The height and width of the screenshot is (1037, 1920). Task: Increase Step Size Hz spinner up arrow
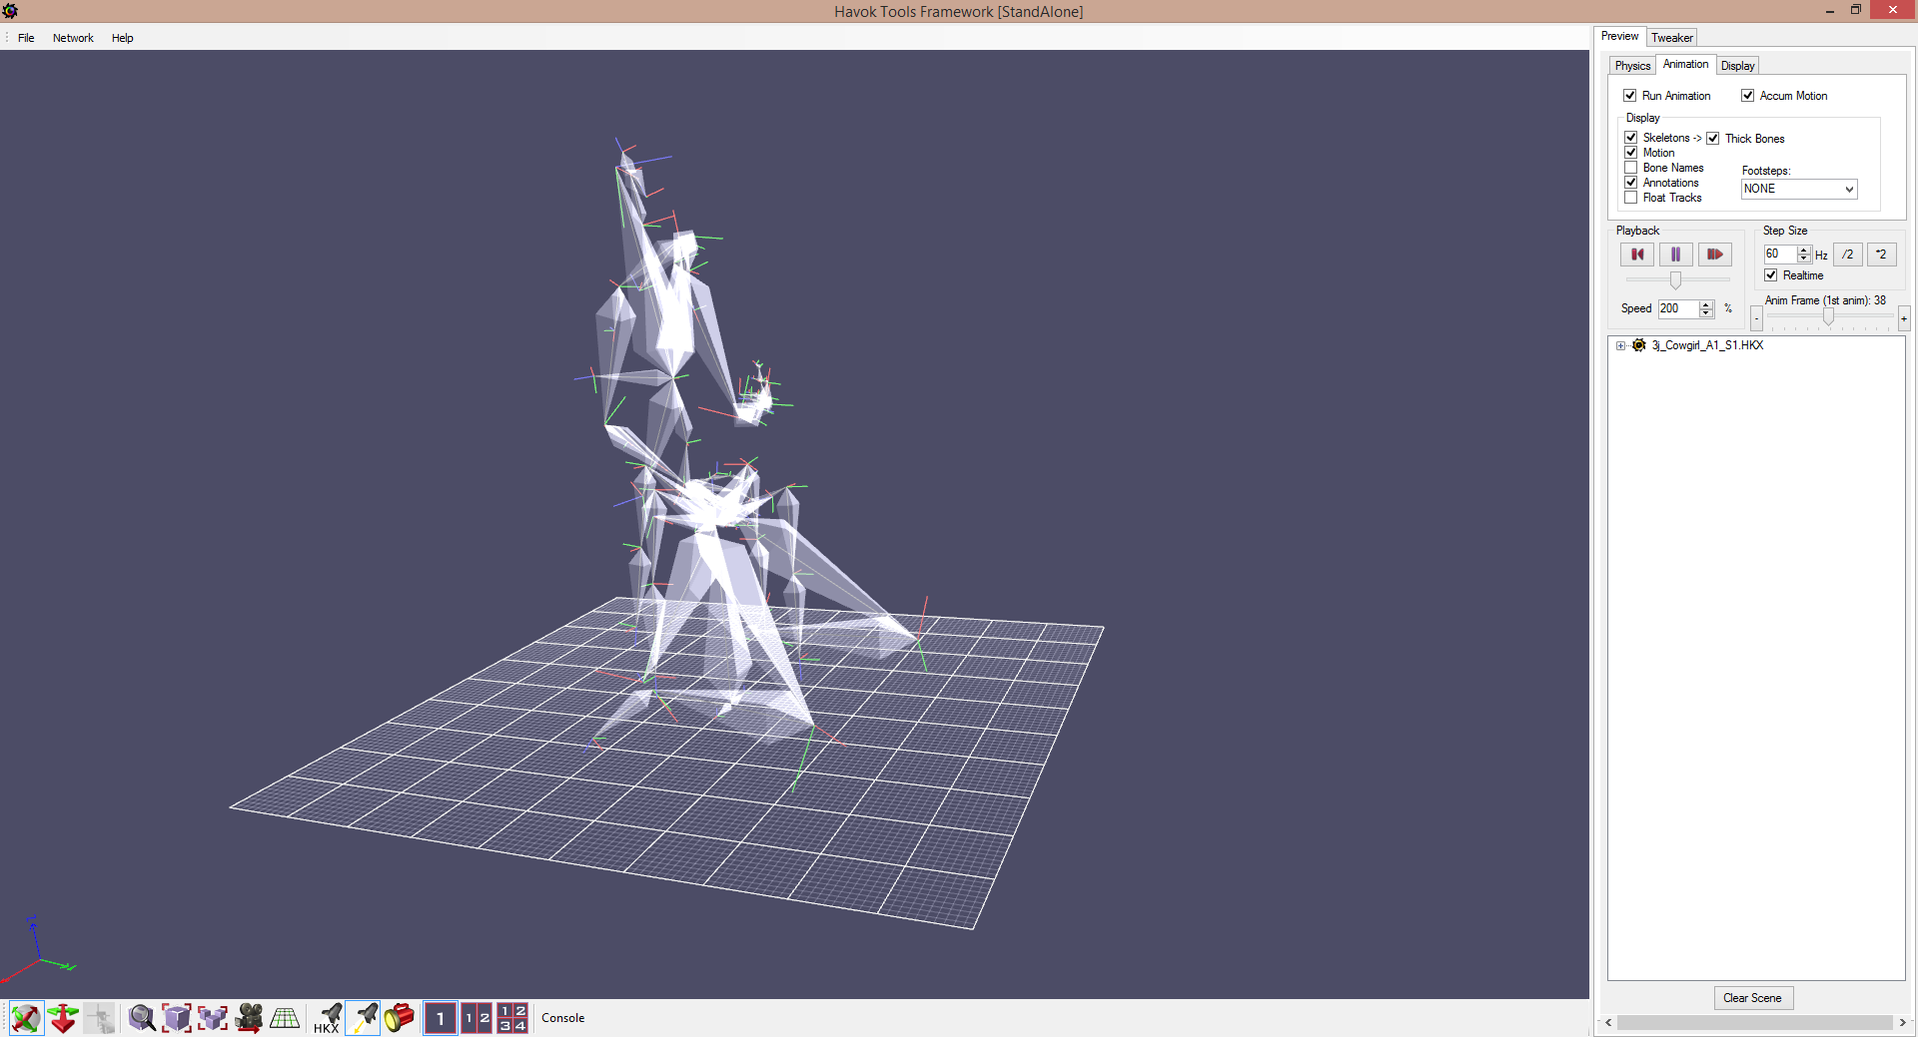tap(1804, 250)
